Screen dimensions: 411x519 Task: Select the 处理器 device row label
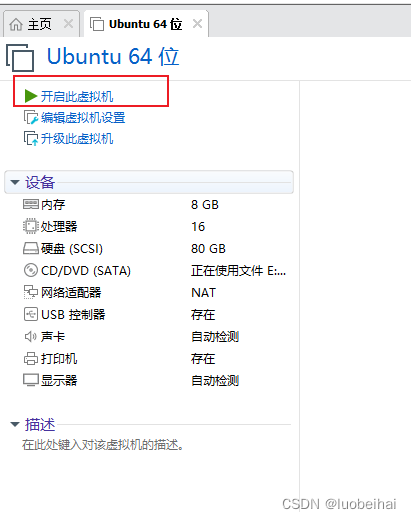tap(59, 226)
